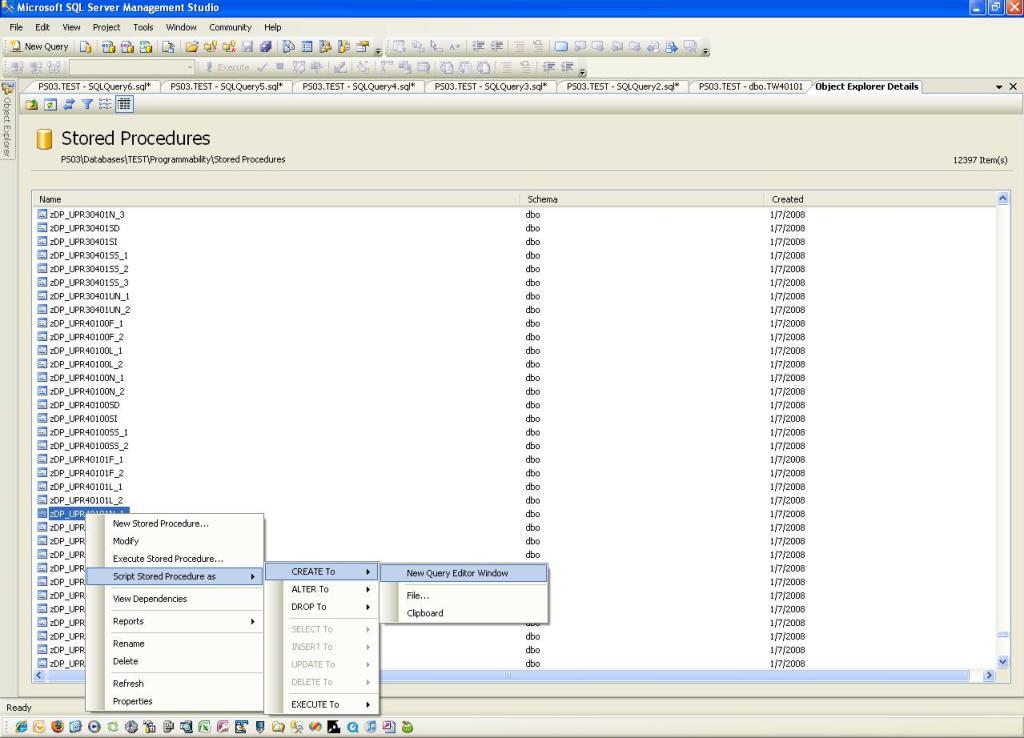
Task: Open the auto-hidden Object Explorer side tab
Action: click(7, 120)
